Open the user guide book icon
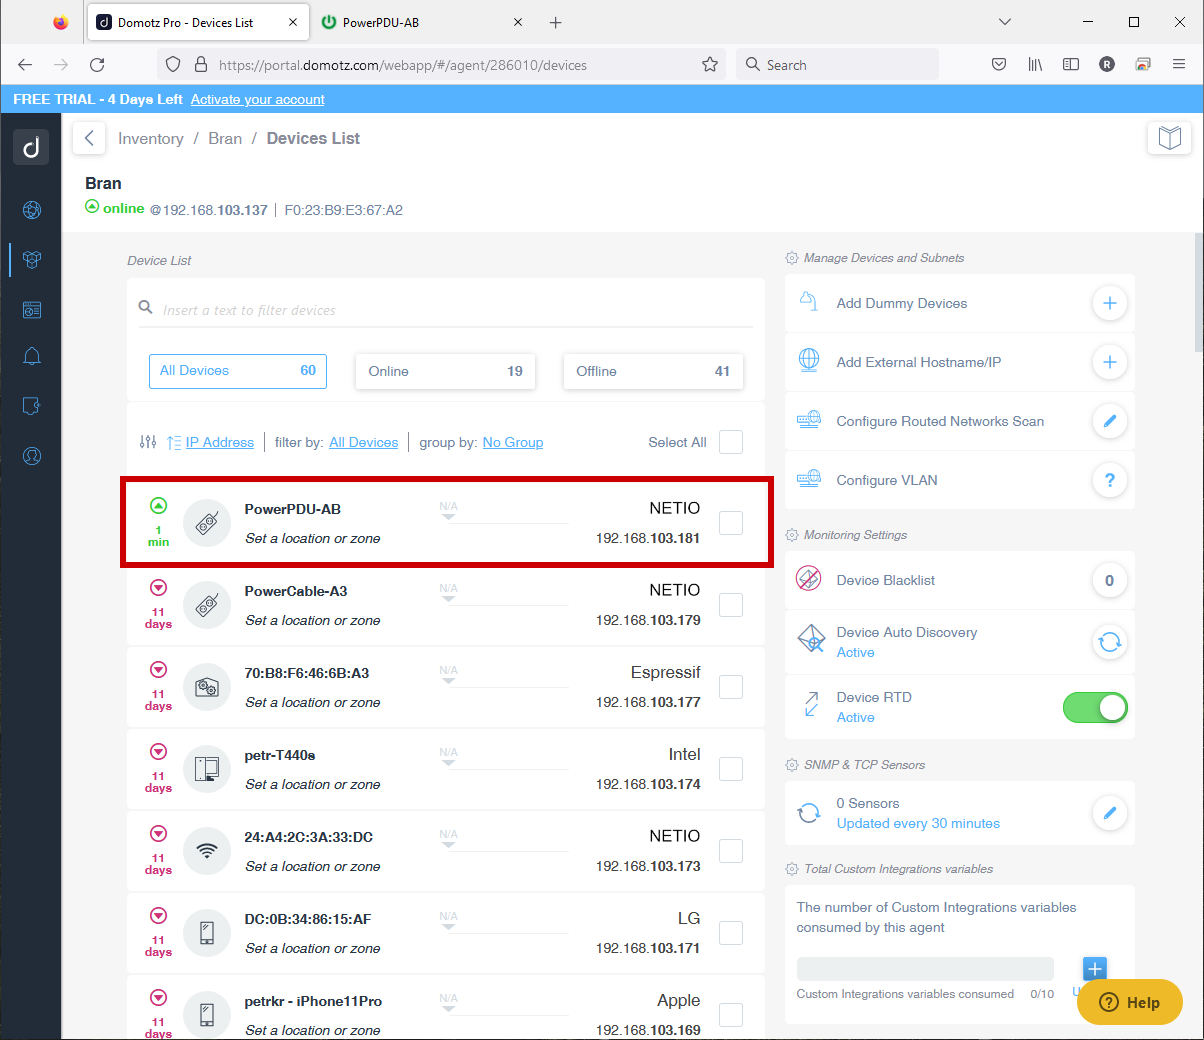The height and width of the screenshot is (1040, 1204). (1169, 137)
